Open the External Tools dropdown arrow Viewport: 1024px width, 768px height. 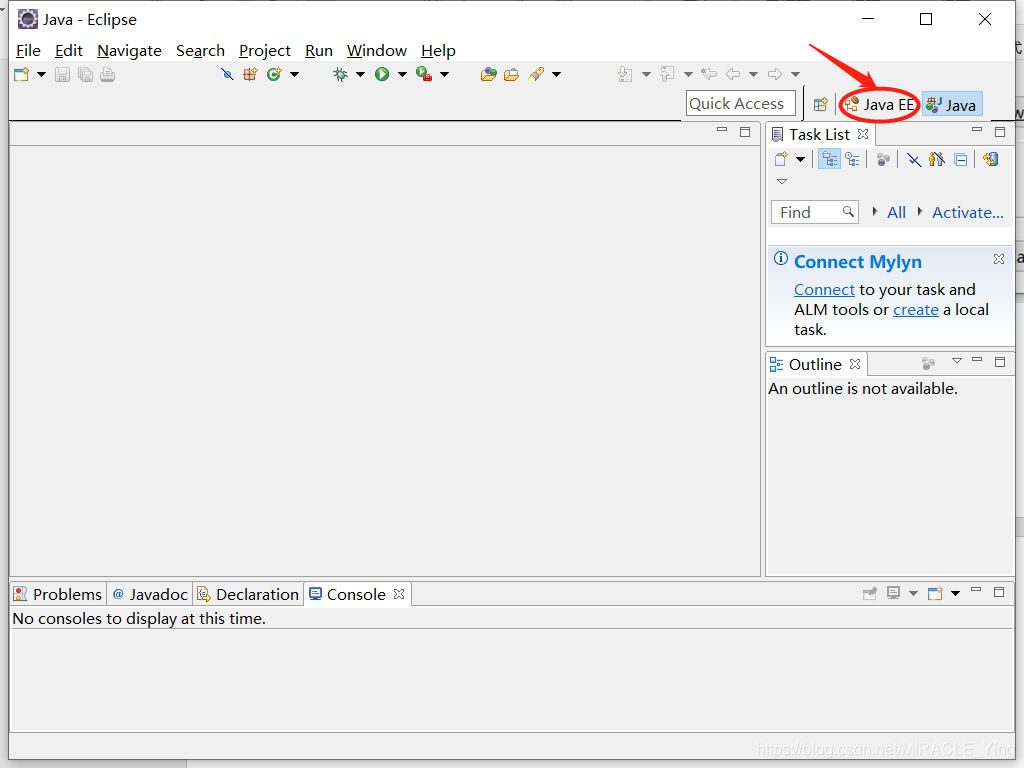444,74
